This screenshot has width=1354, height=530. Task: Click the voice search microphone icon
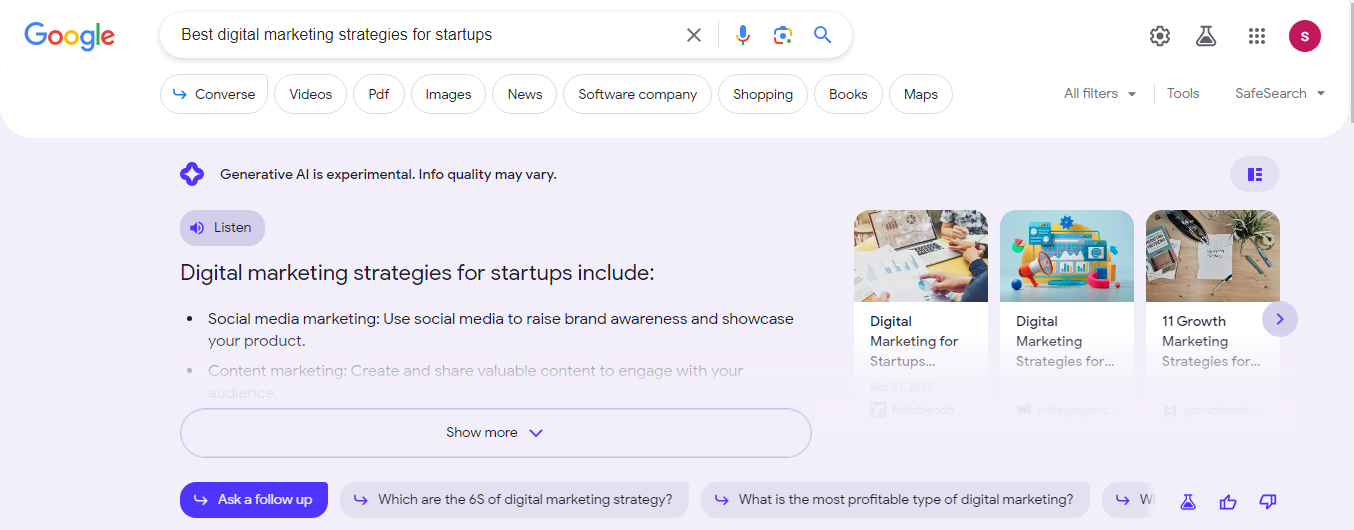[x=742, y=35]
